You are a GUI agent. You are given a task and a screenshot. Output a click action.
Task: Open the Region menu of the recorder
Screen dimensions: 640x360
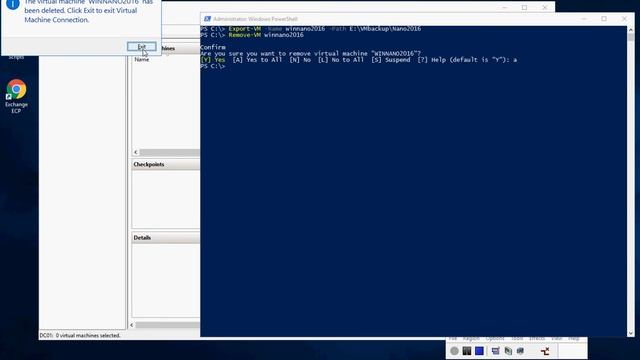[471, 338]
